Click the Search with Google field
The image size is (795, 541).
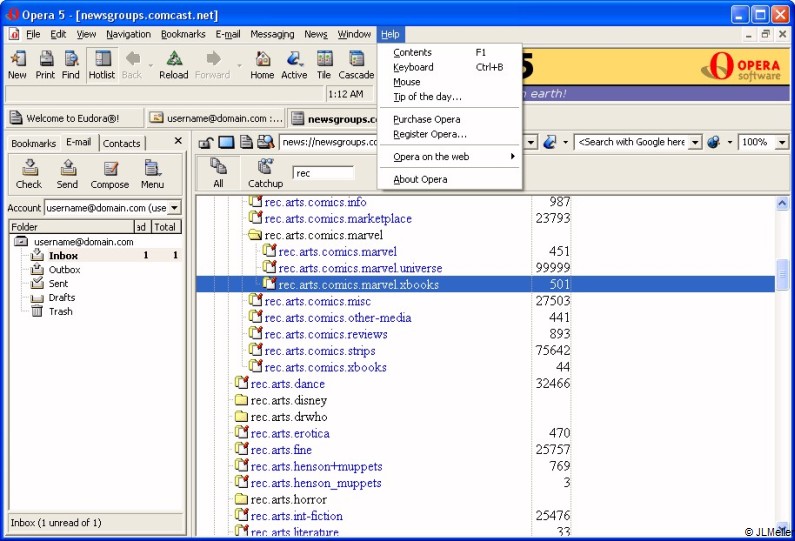click(x=632, y=142)
